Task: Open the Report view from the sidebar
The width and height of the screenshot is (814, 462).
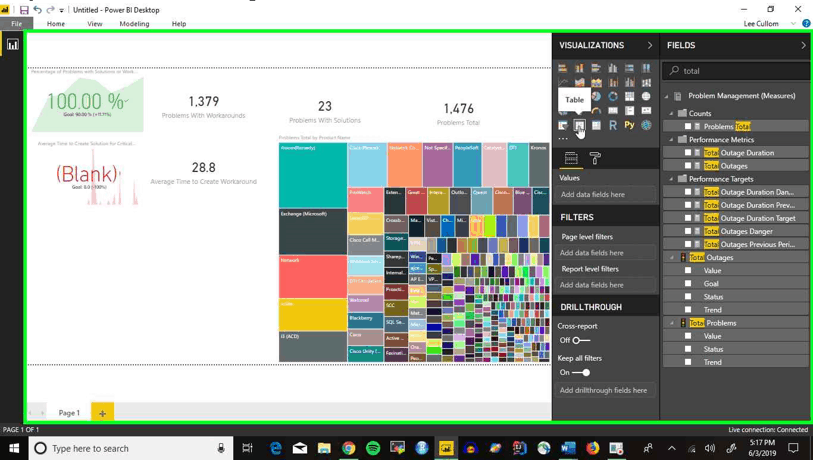Action: [x=12, y=45]
